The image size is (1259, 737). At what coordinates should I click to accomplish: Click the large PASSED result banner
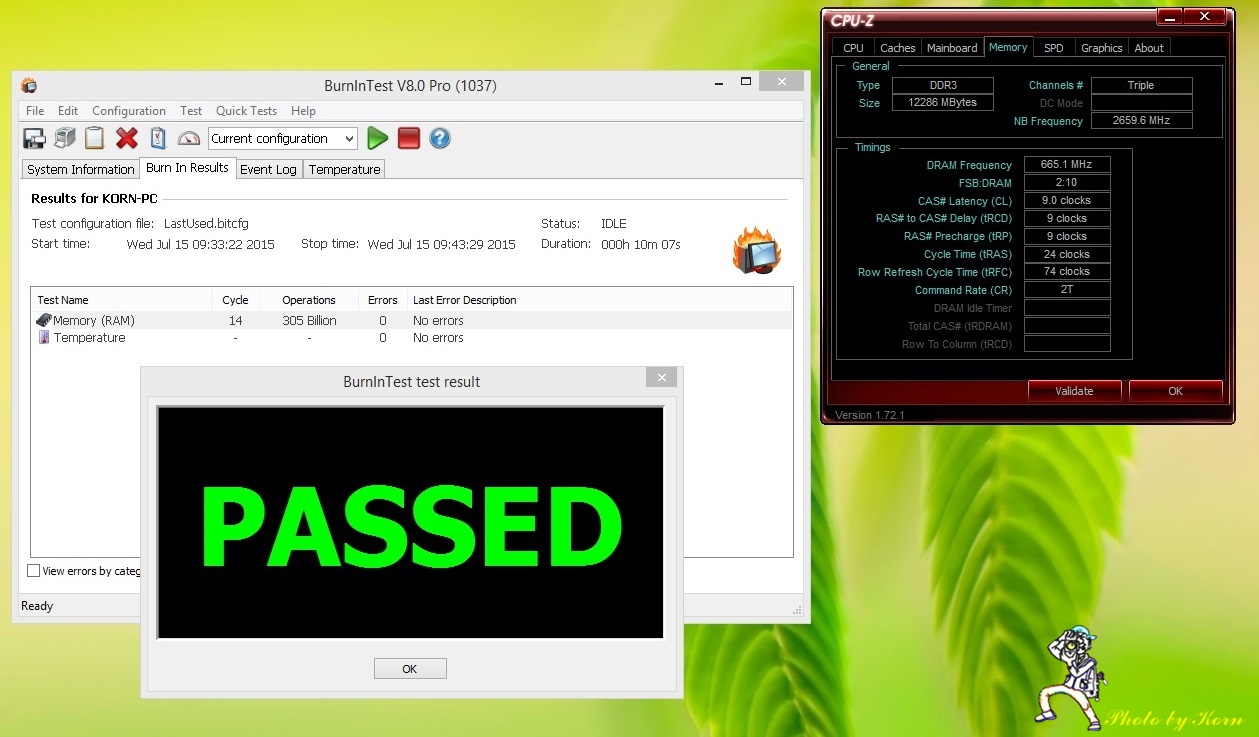pos(410,522)
